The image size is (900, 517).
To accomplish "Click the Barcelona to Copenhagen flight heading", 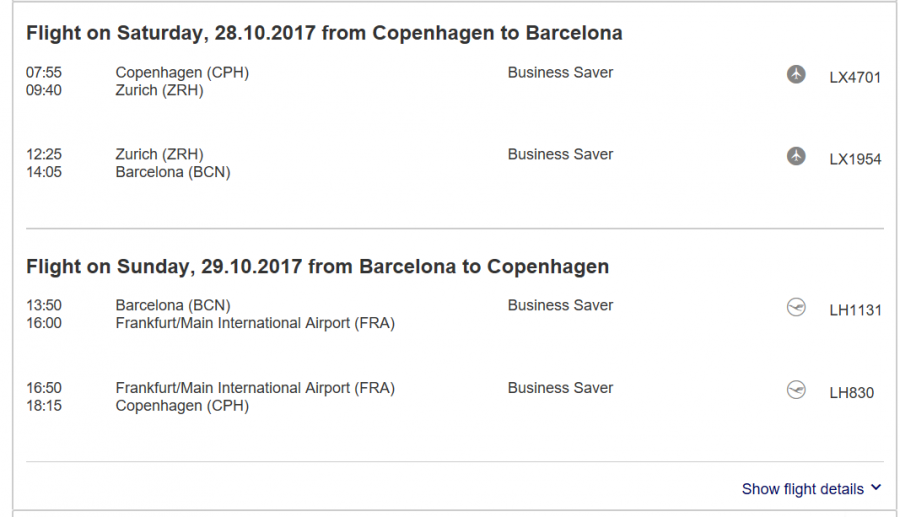I will (317, 267).
